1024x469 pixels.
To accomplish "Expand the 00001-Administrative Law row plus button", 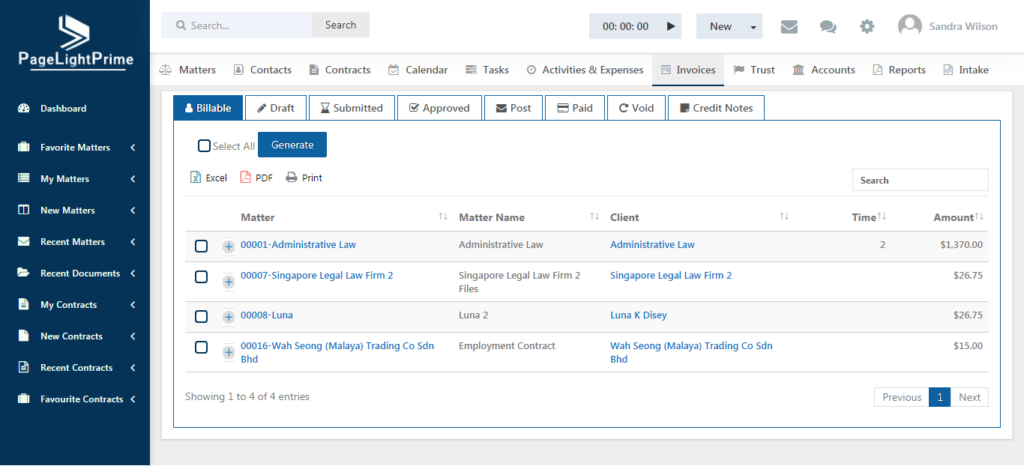I will coord(229,247).
